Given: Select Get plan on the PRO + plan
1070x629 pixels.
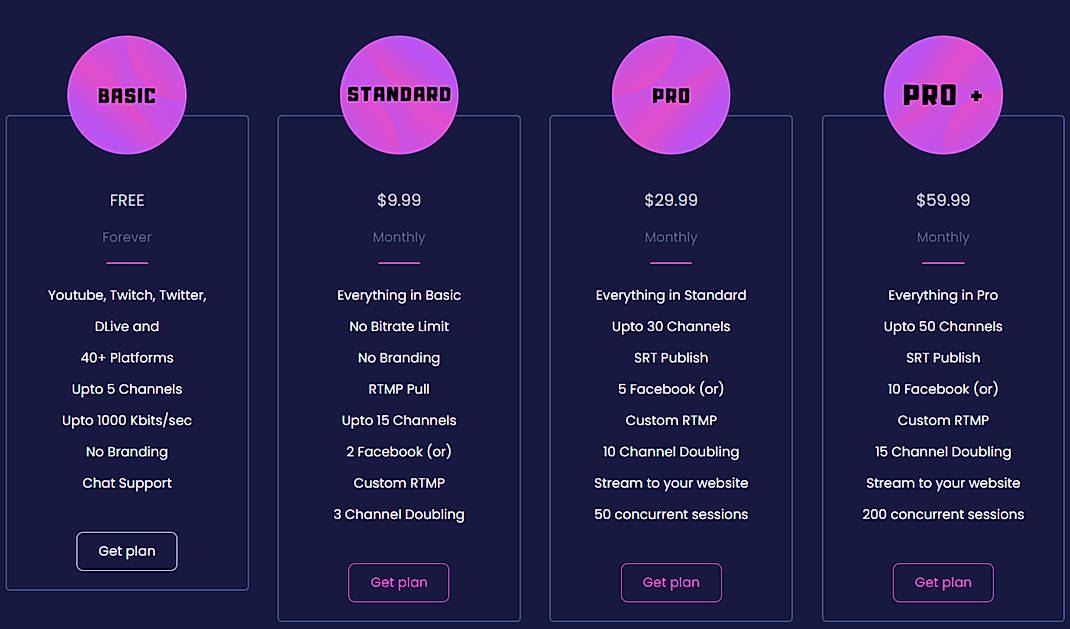Looking at the screenshot, I should coord(943,583).
